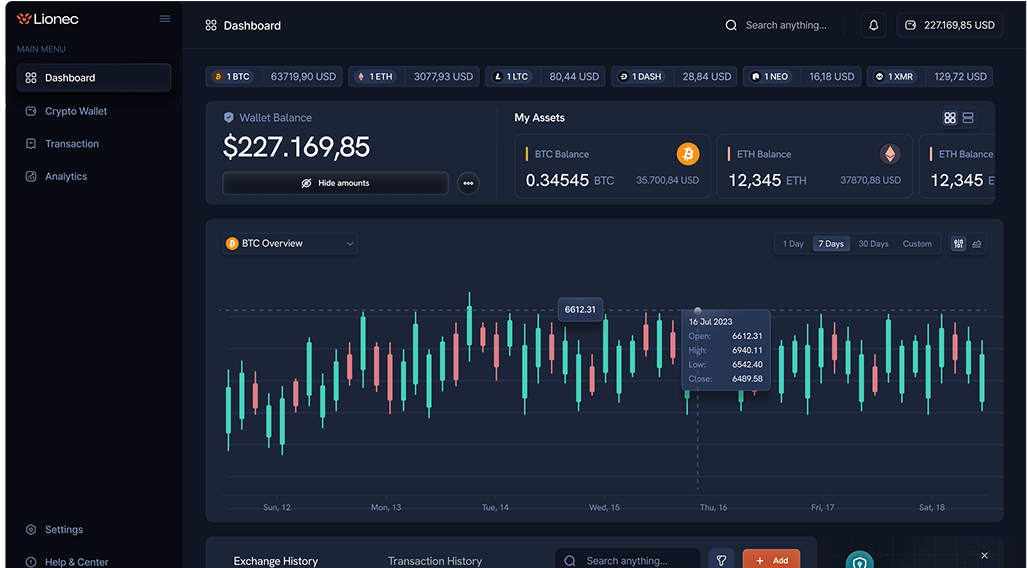Click the $227.169,85 wallet balance amount

tap(297, 147)
